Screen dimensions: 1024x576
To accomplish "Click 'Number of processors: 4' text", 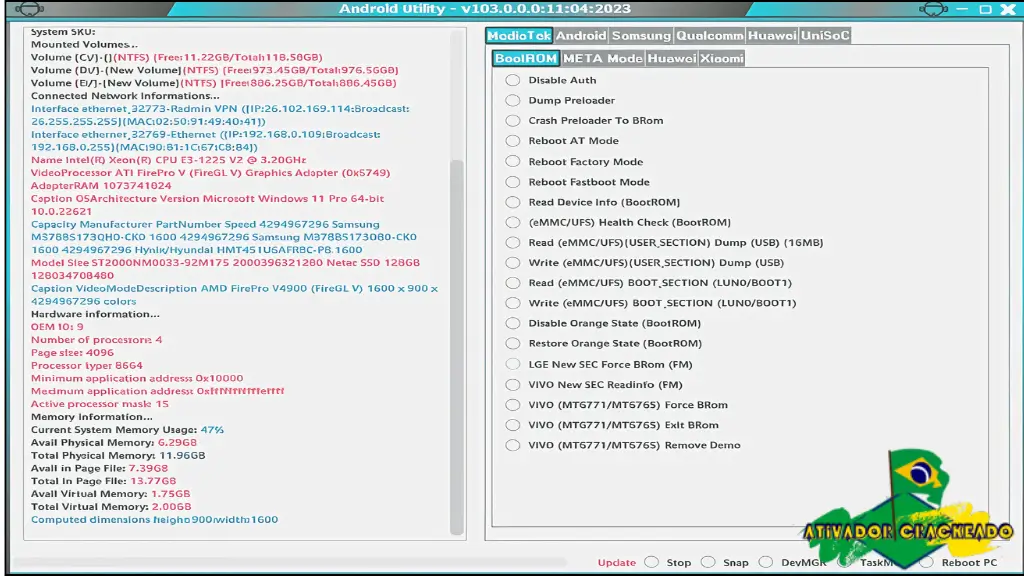I will coord(96,340).
